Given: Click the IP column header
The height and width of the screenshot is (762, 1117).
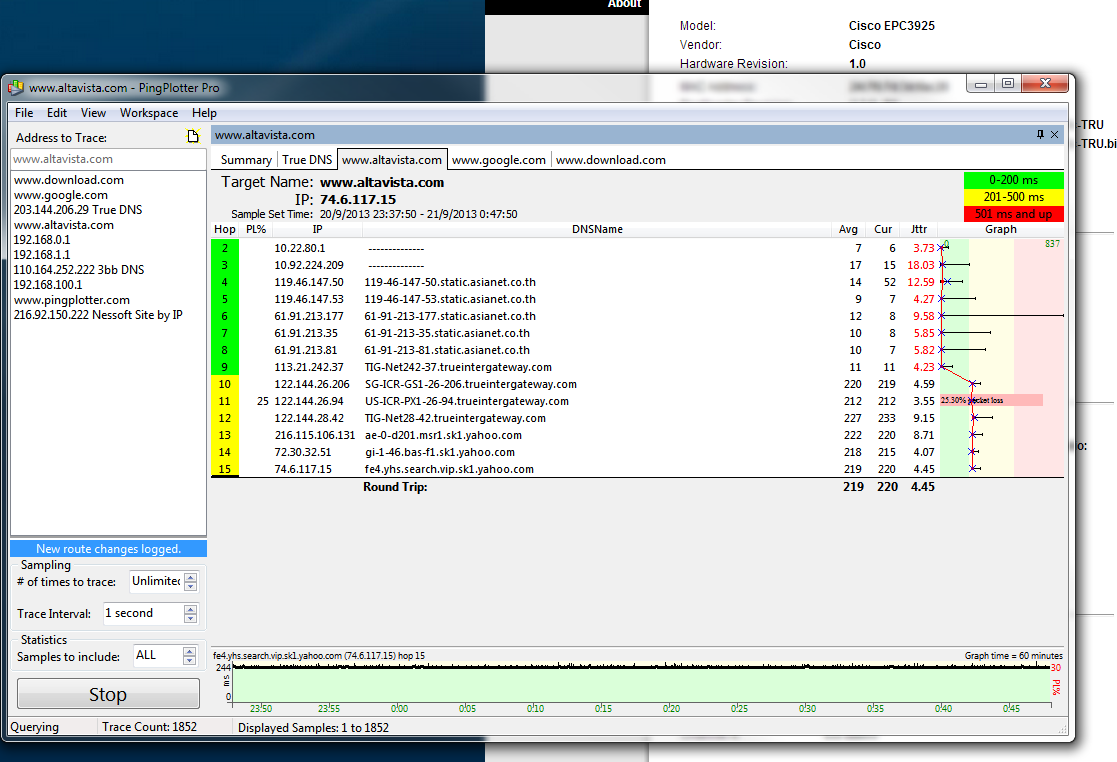Looking at the screenshot, I should pyautogui.click(x=317, y=229).
